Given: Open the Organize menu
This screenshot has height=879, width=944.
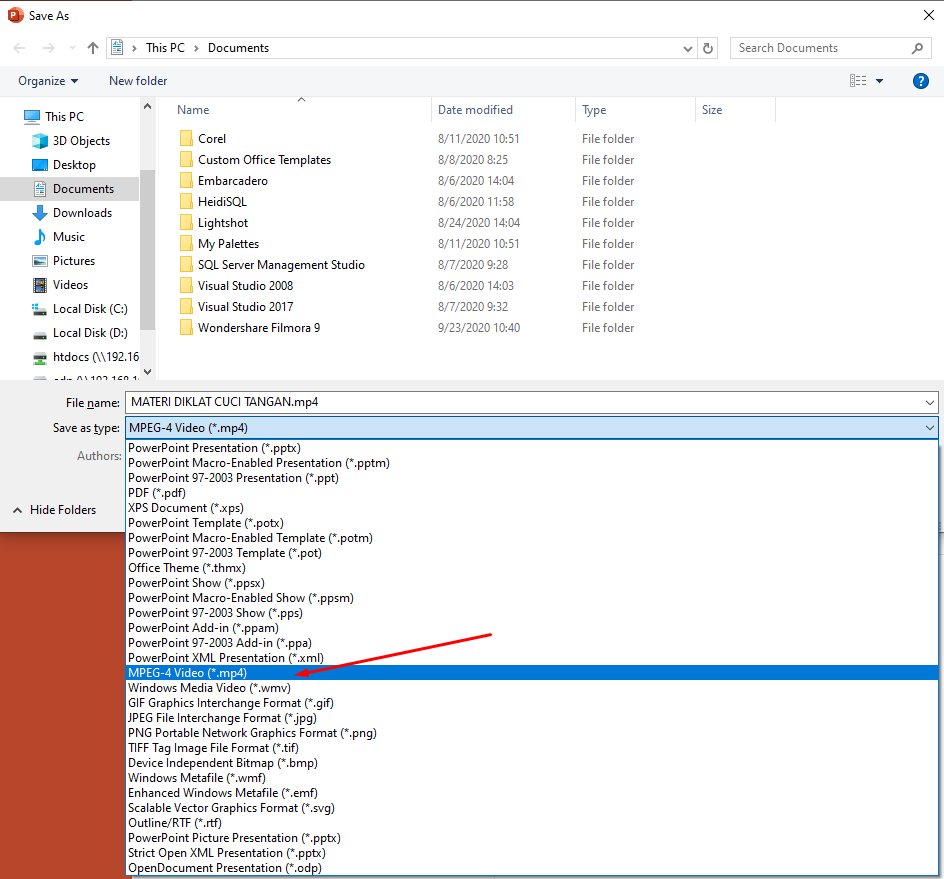Looking at the screenshot, I should (48, 81).
